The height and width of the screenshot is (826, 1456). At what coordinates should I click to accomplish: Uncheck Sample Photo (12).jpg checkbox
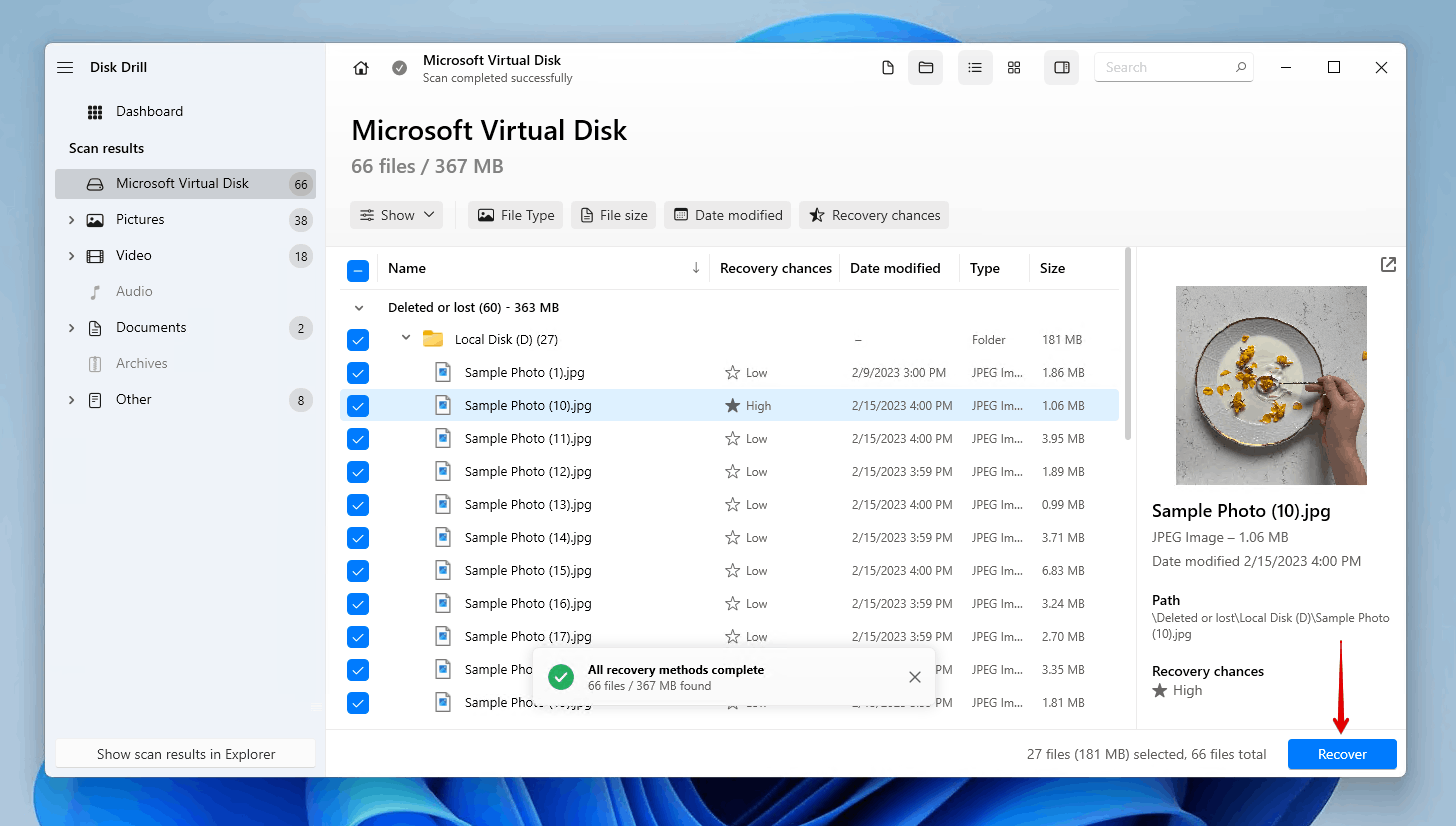[x=358, y=472]
